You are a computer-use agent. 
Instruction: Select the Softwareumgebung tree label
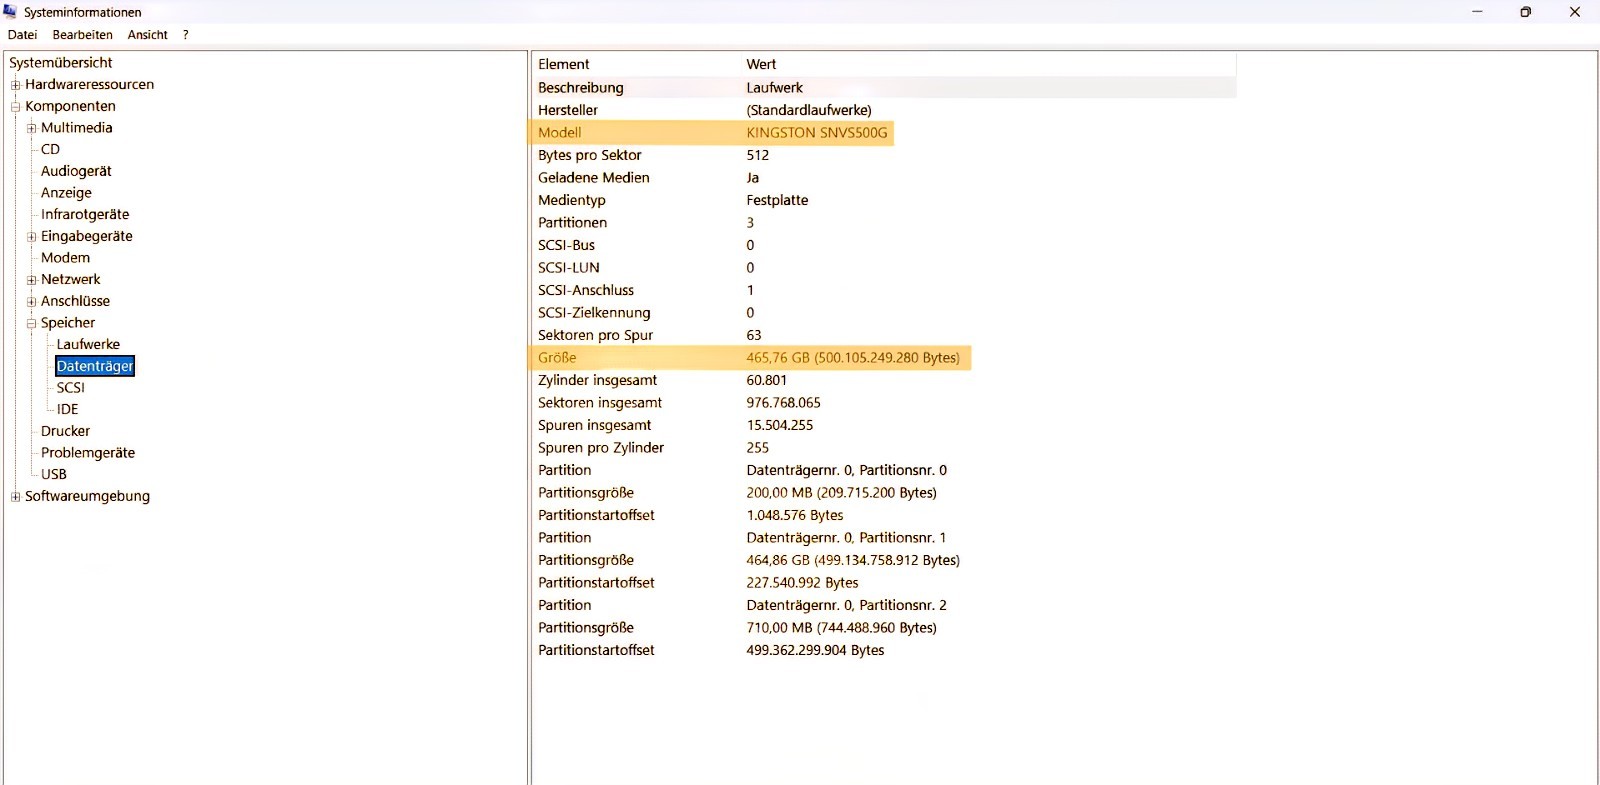87,496
